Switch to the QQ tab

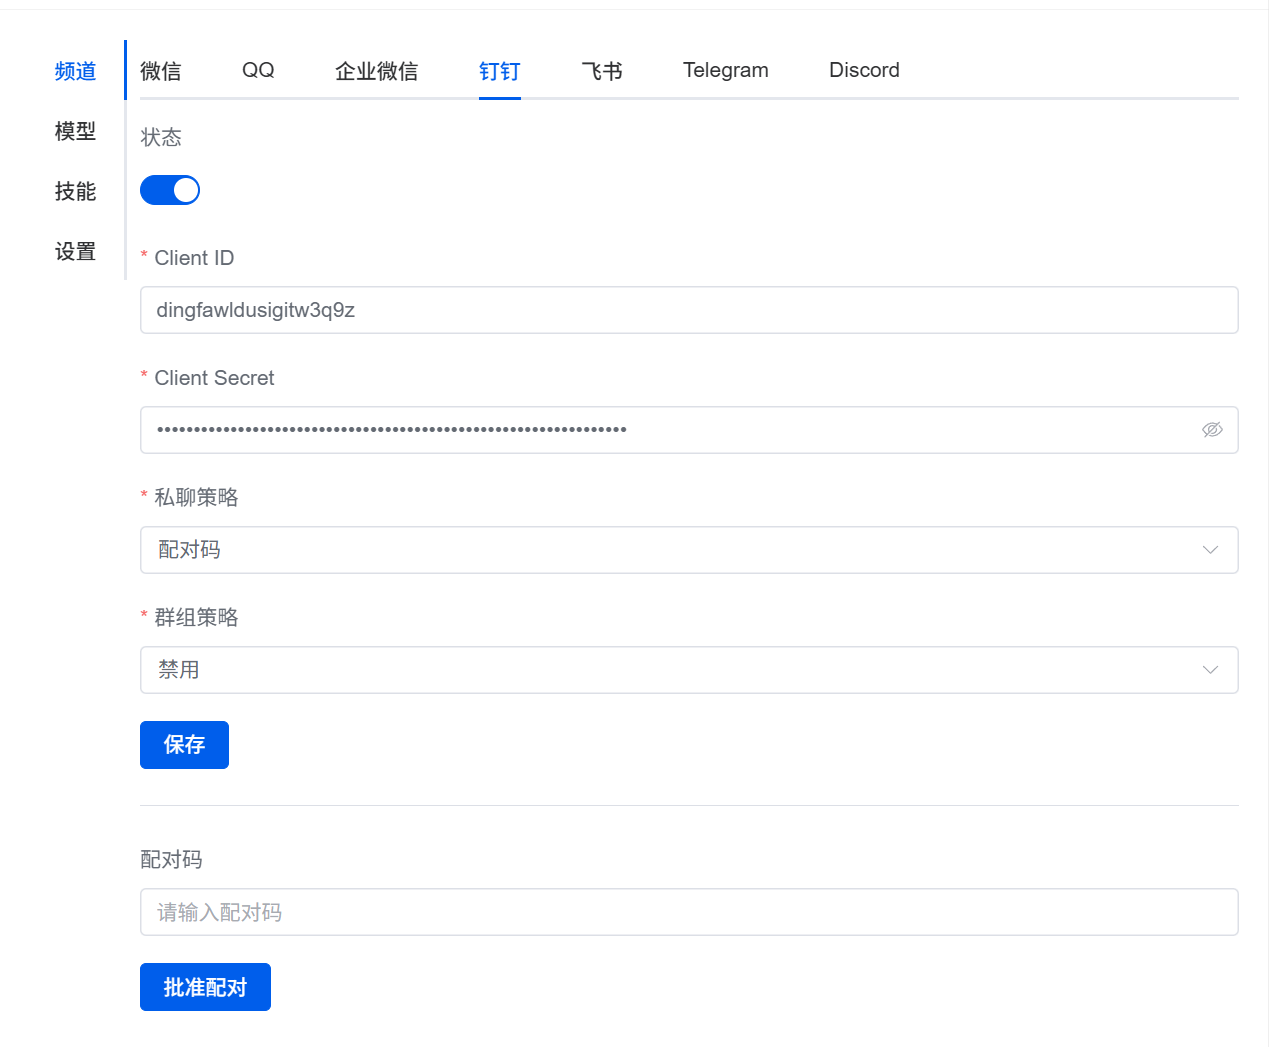pos(258,71)
